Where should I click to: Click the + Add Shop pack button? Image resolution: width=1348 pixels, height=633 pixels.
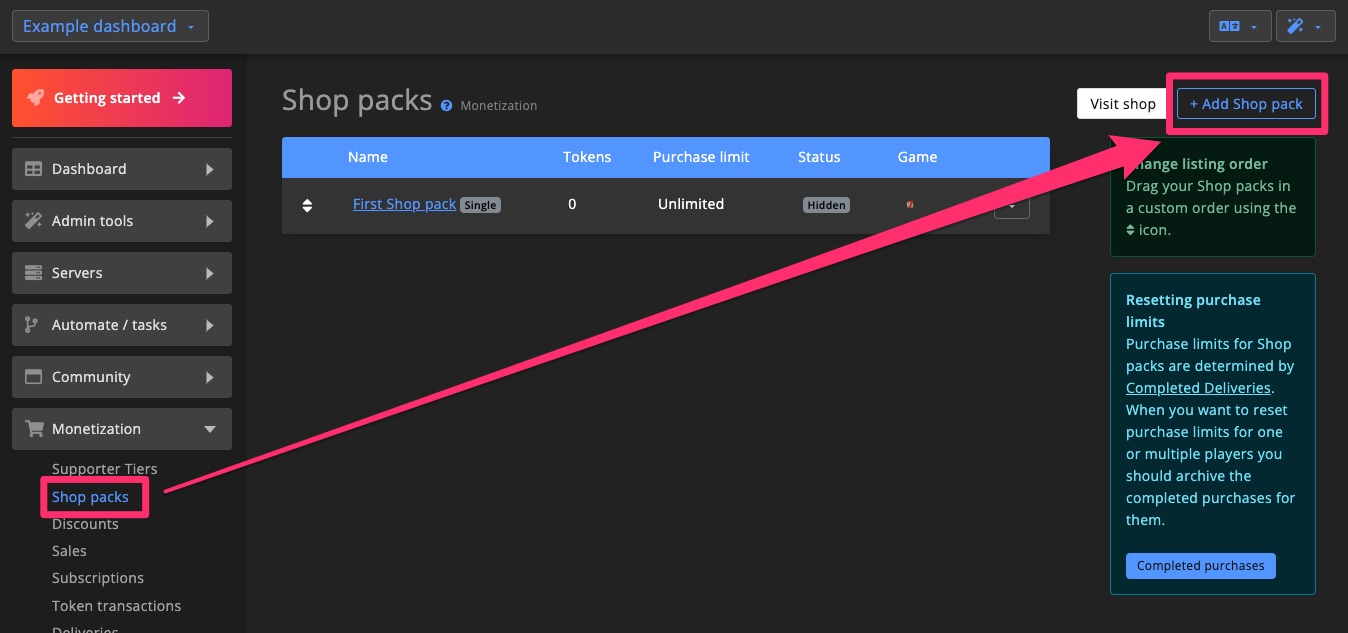point(1246,103)
